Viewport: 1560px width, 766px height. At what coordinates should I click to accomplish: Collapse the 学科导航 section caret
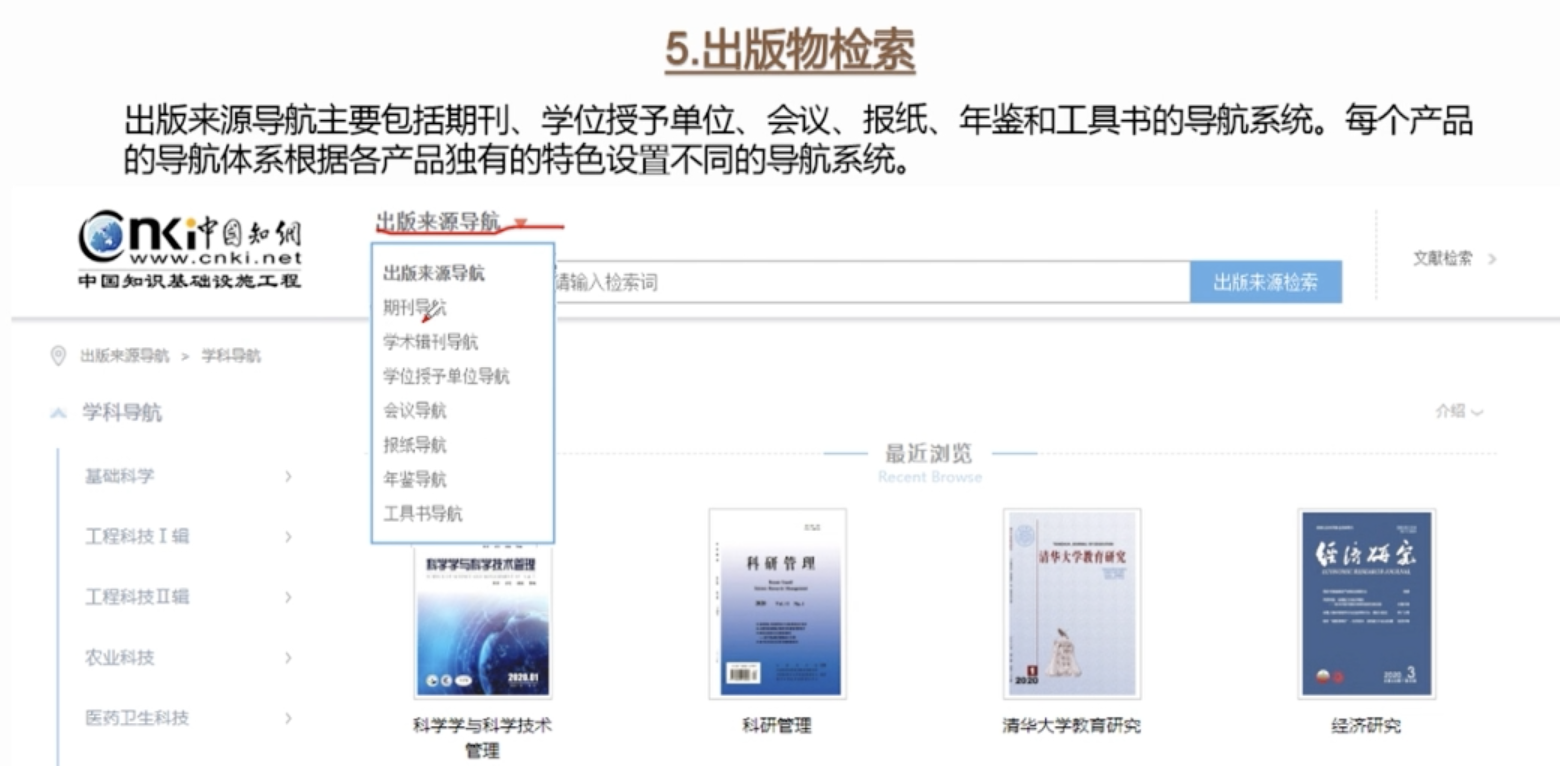pos(59,412)
